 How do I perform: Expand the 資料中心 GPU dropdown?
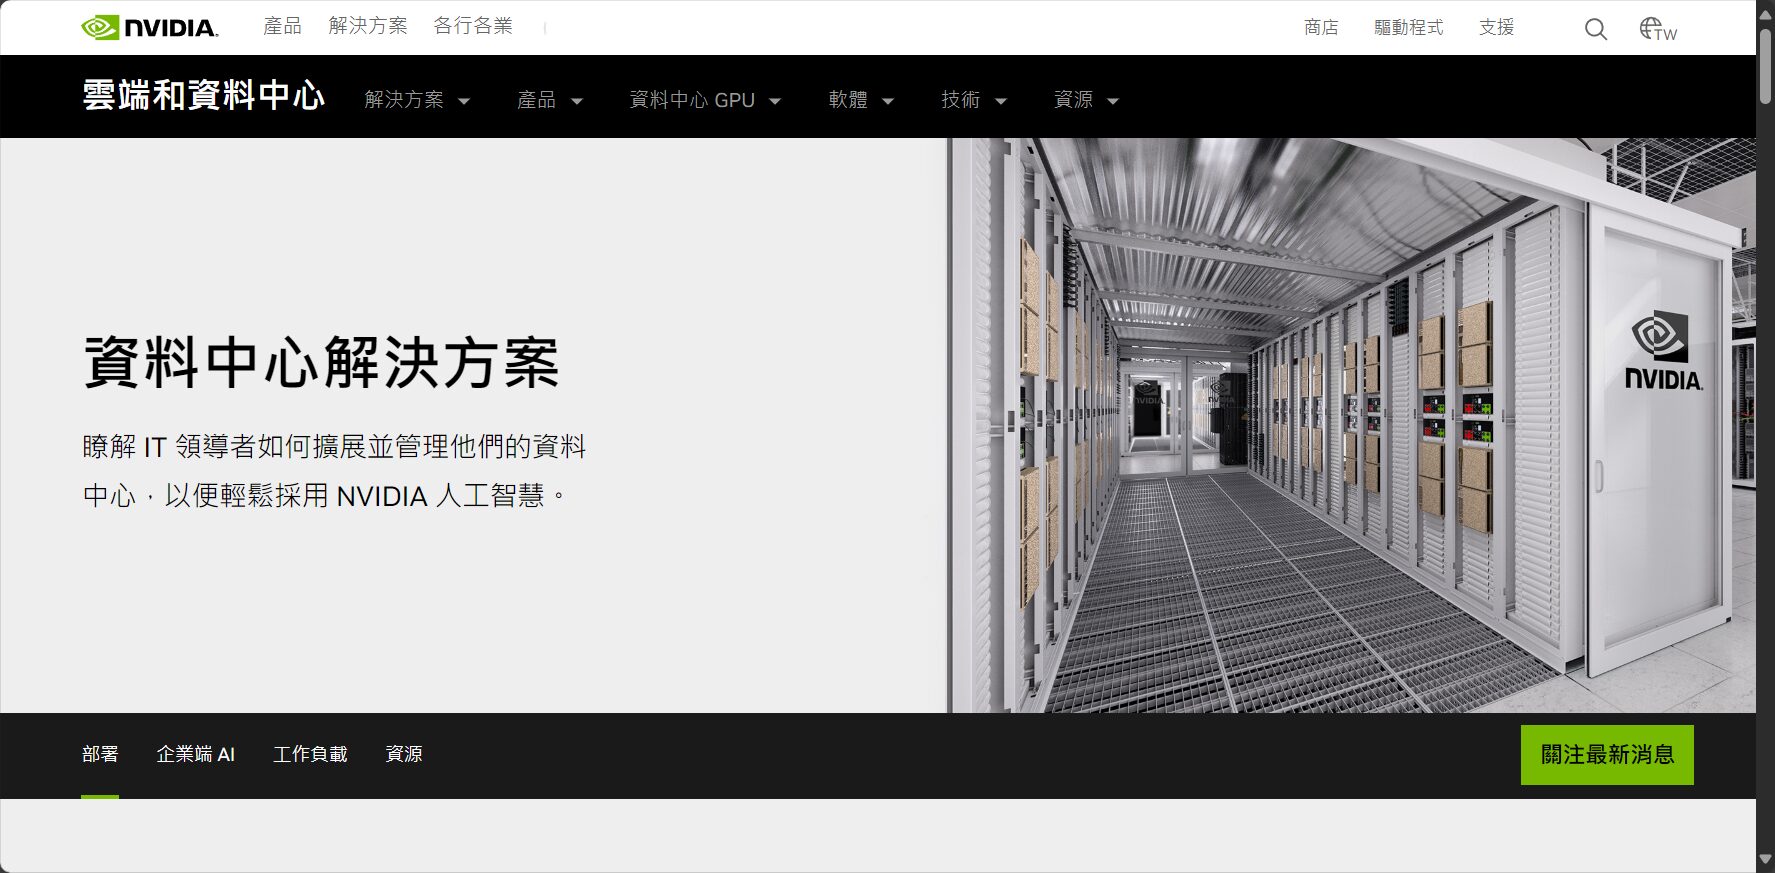(705, 100)
